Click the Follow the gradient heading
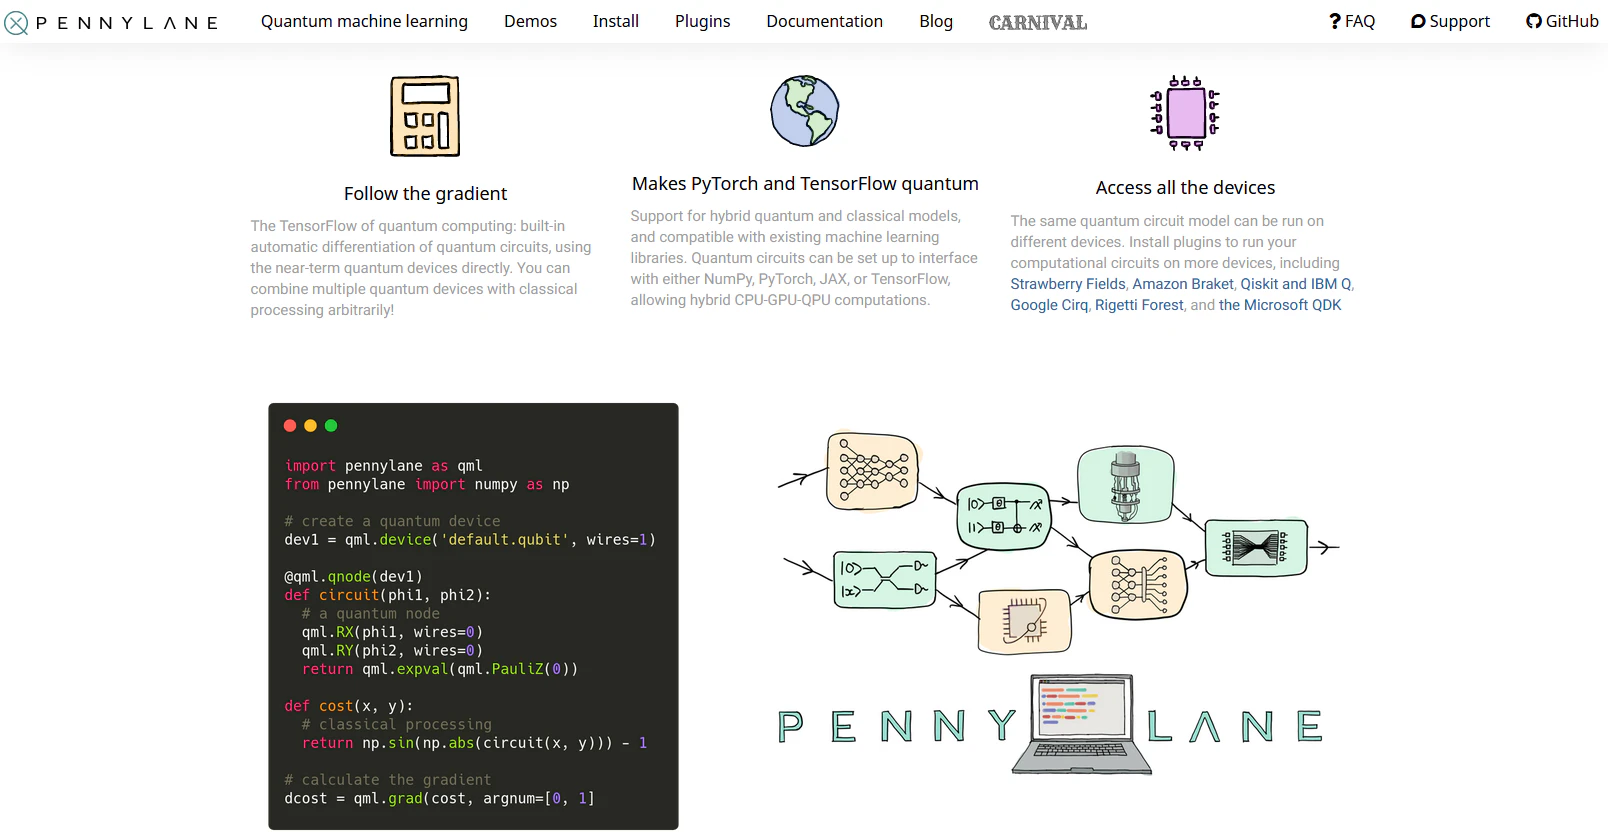The width and height of the screenshot is (1608, 832). pos(425,194)
